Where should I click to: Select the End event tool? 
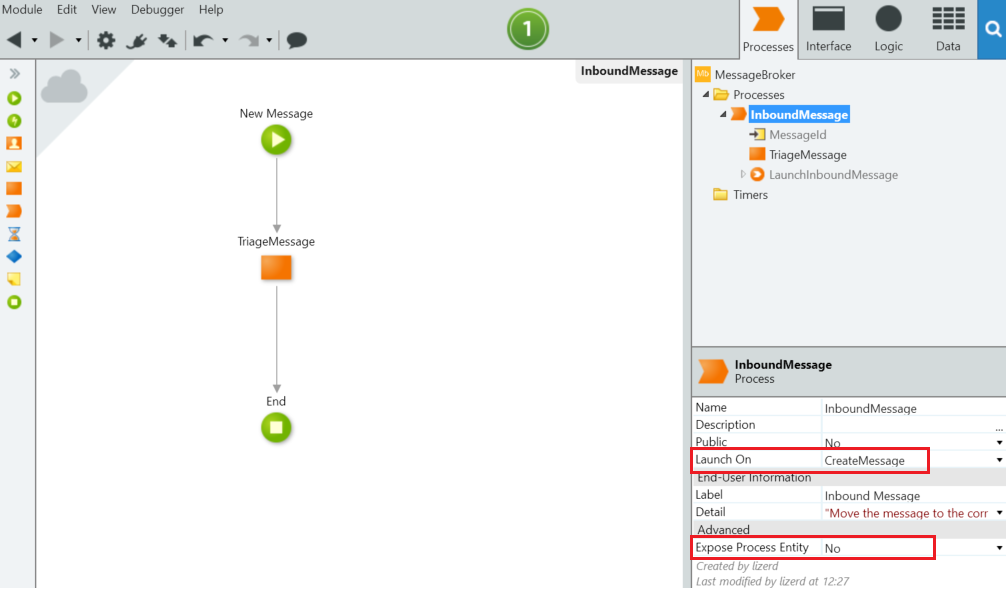pyautogui.click(x=14, y=299)
